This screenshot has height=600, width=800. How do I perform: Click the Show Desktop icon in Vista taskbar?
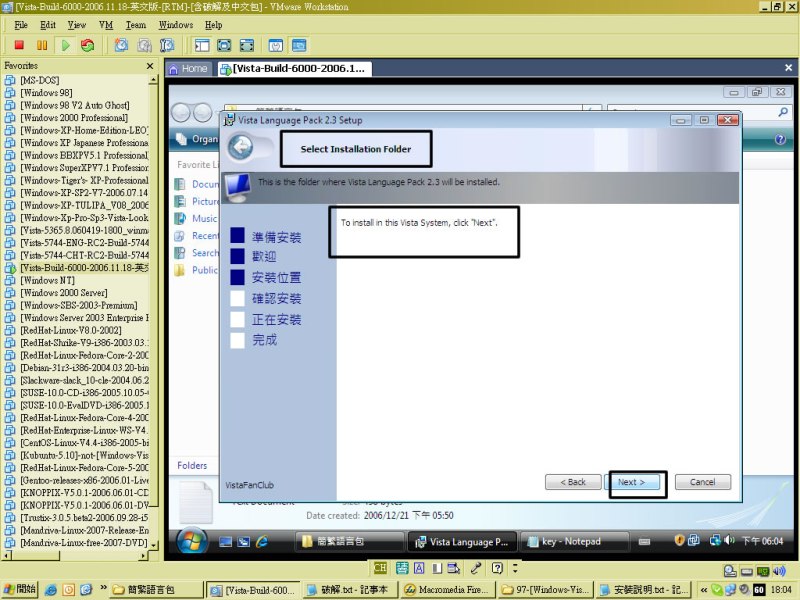[x=226, y=542]
